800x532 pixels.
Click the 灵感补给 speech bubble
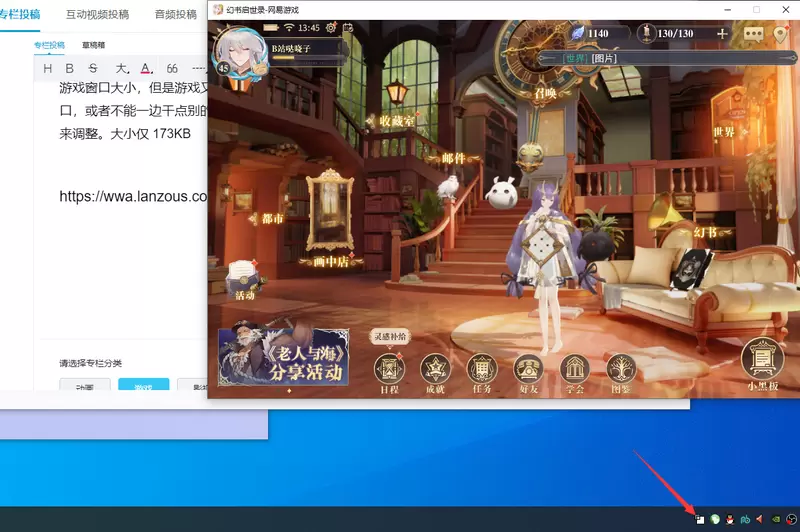click(390, 337)
